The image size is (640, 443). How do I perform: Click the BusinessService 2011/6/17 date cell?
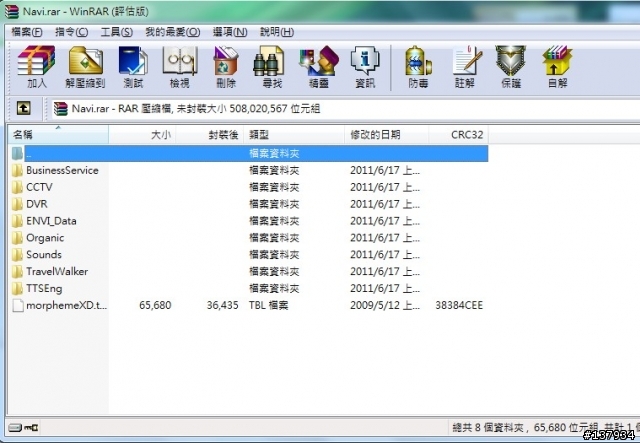[385, 170]
